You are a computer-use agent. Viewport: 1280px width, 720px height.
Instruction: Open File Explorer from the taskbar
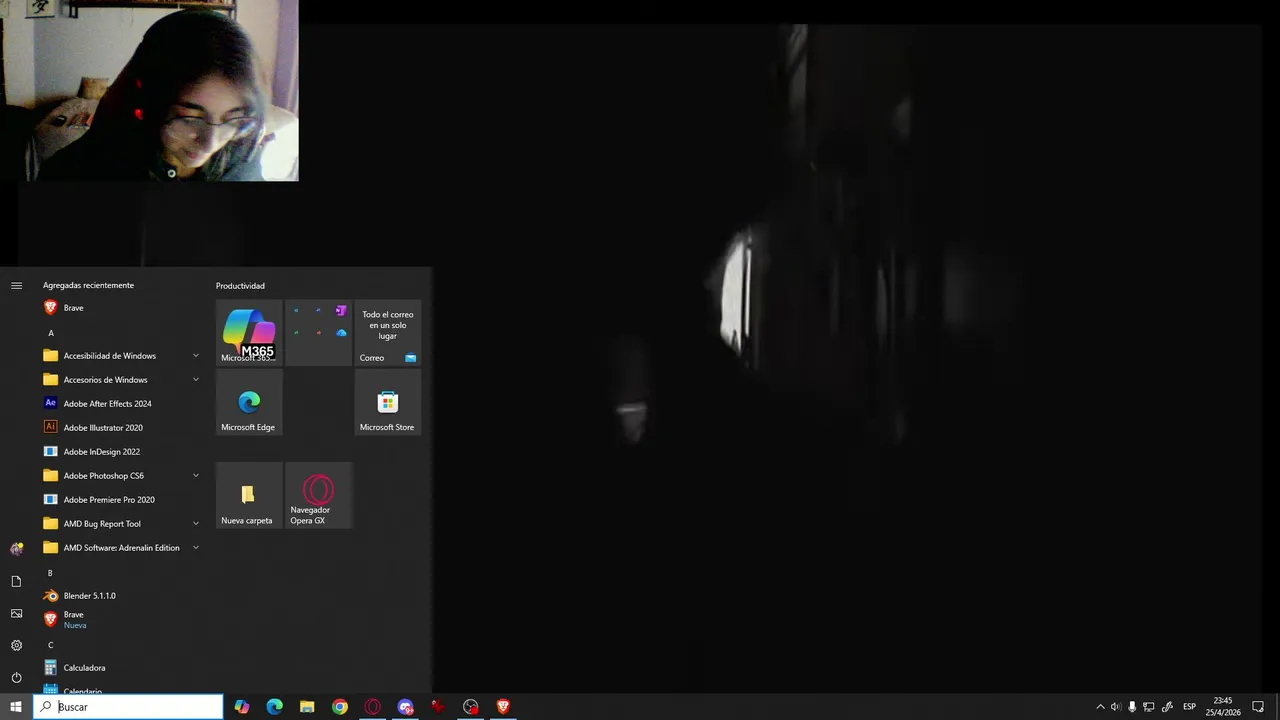(x=307, y=707)
